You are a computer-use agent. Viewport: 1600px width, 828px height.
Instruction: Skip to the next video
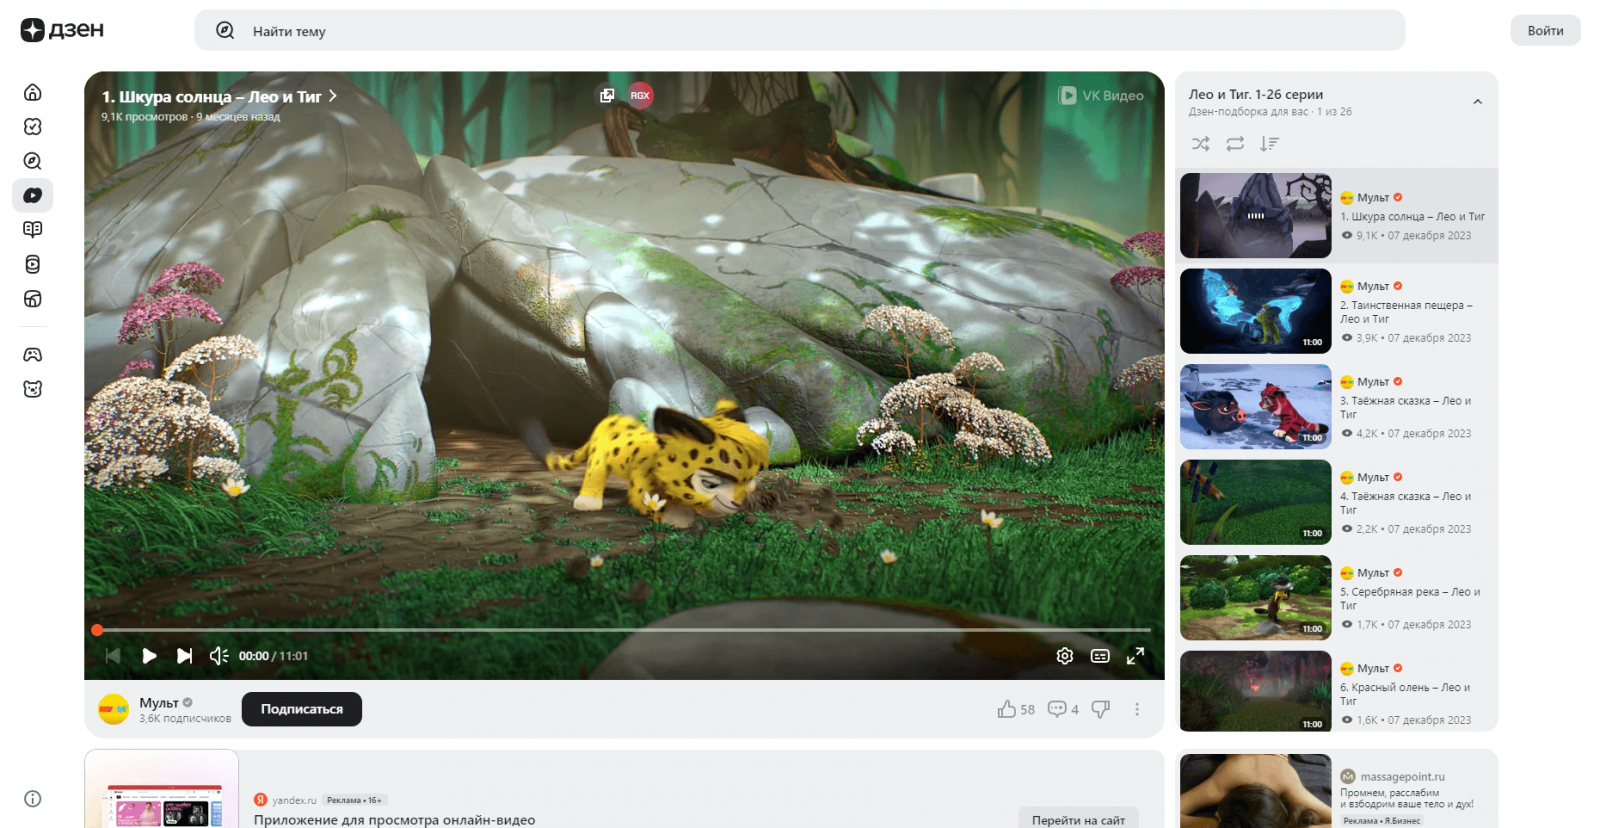coord(184,656)
